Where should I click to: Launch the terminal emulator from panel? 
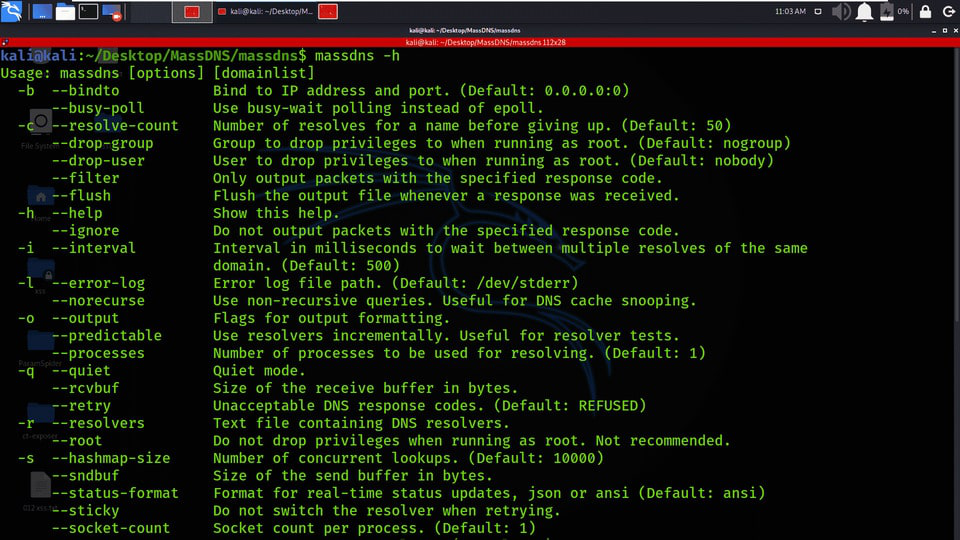(x=88, y=12)
